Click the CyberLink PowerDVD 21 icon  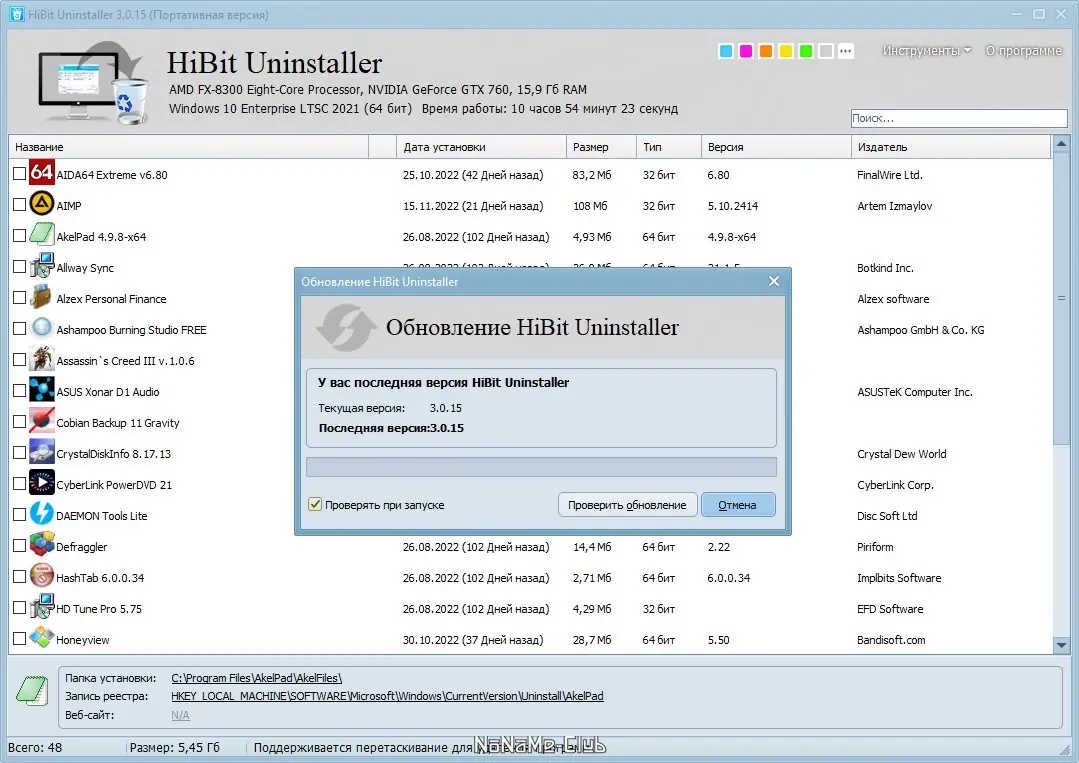(41, 482)
